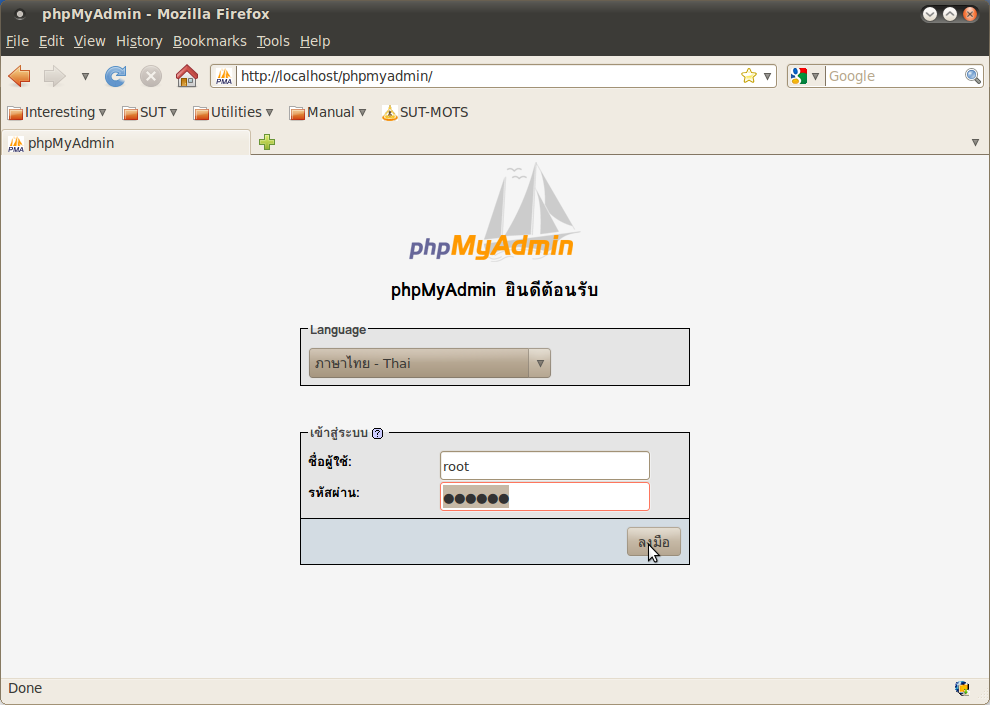Click the masked password field
This screenshot has height=705, width=990.
tap(544, 497)
